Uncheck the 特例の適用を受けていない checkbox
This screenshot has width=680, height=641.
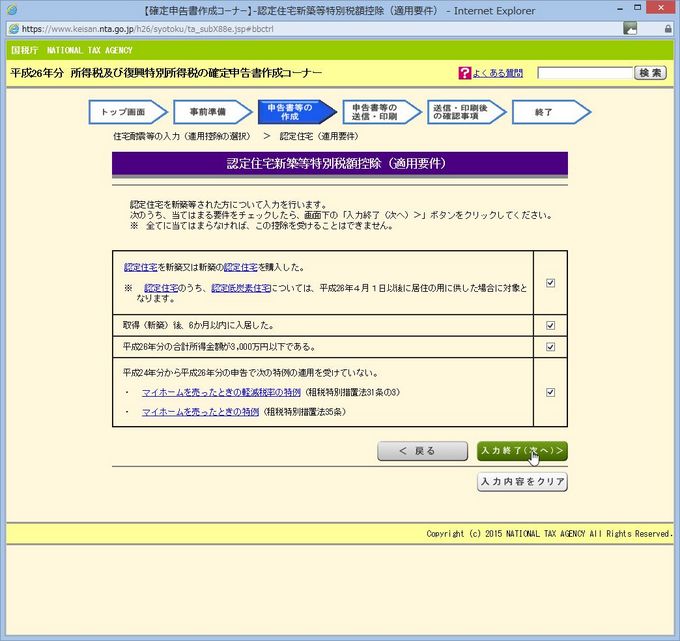550,392
